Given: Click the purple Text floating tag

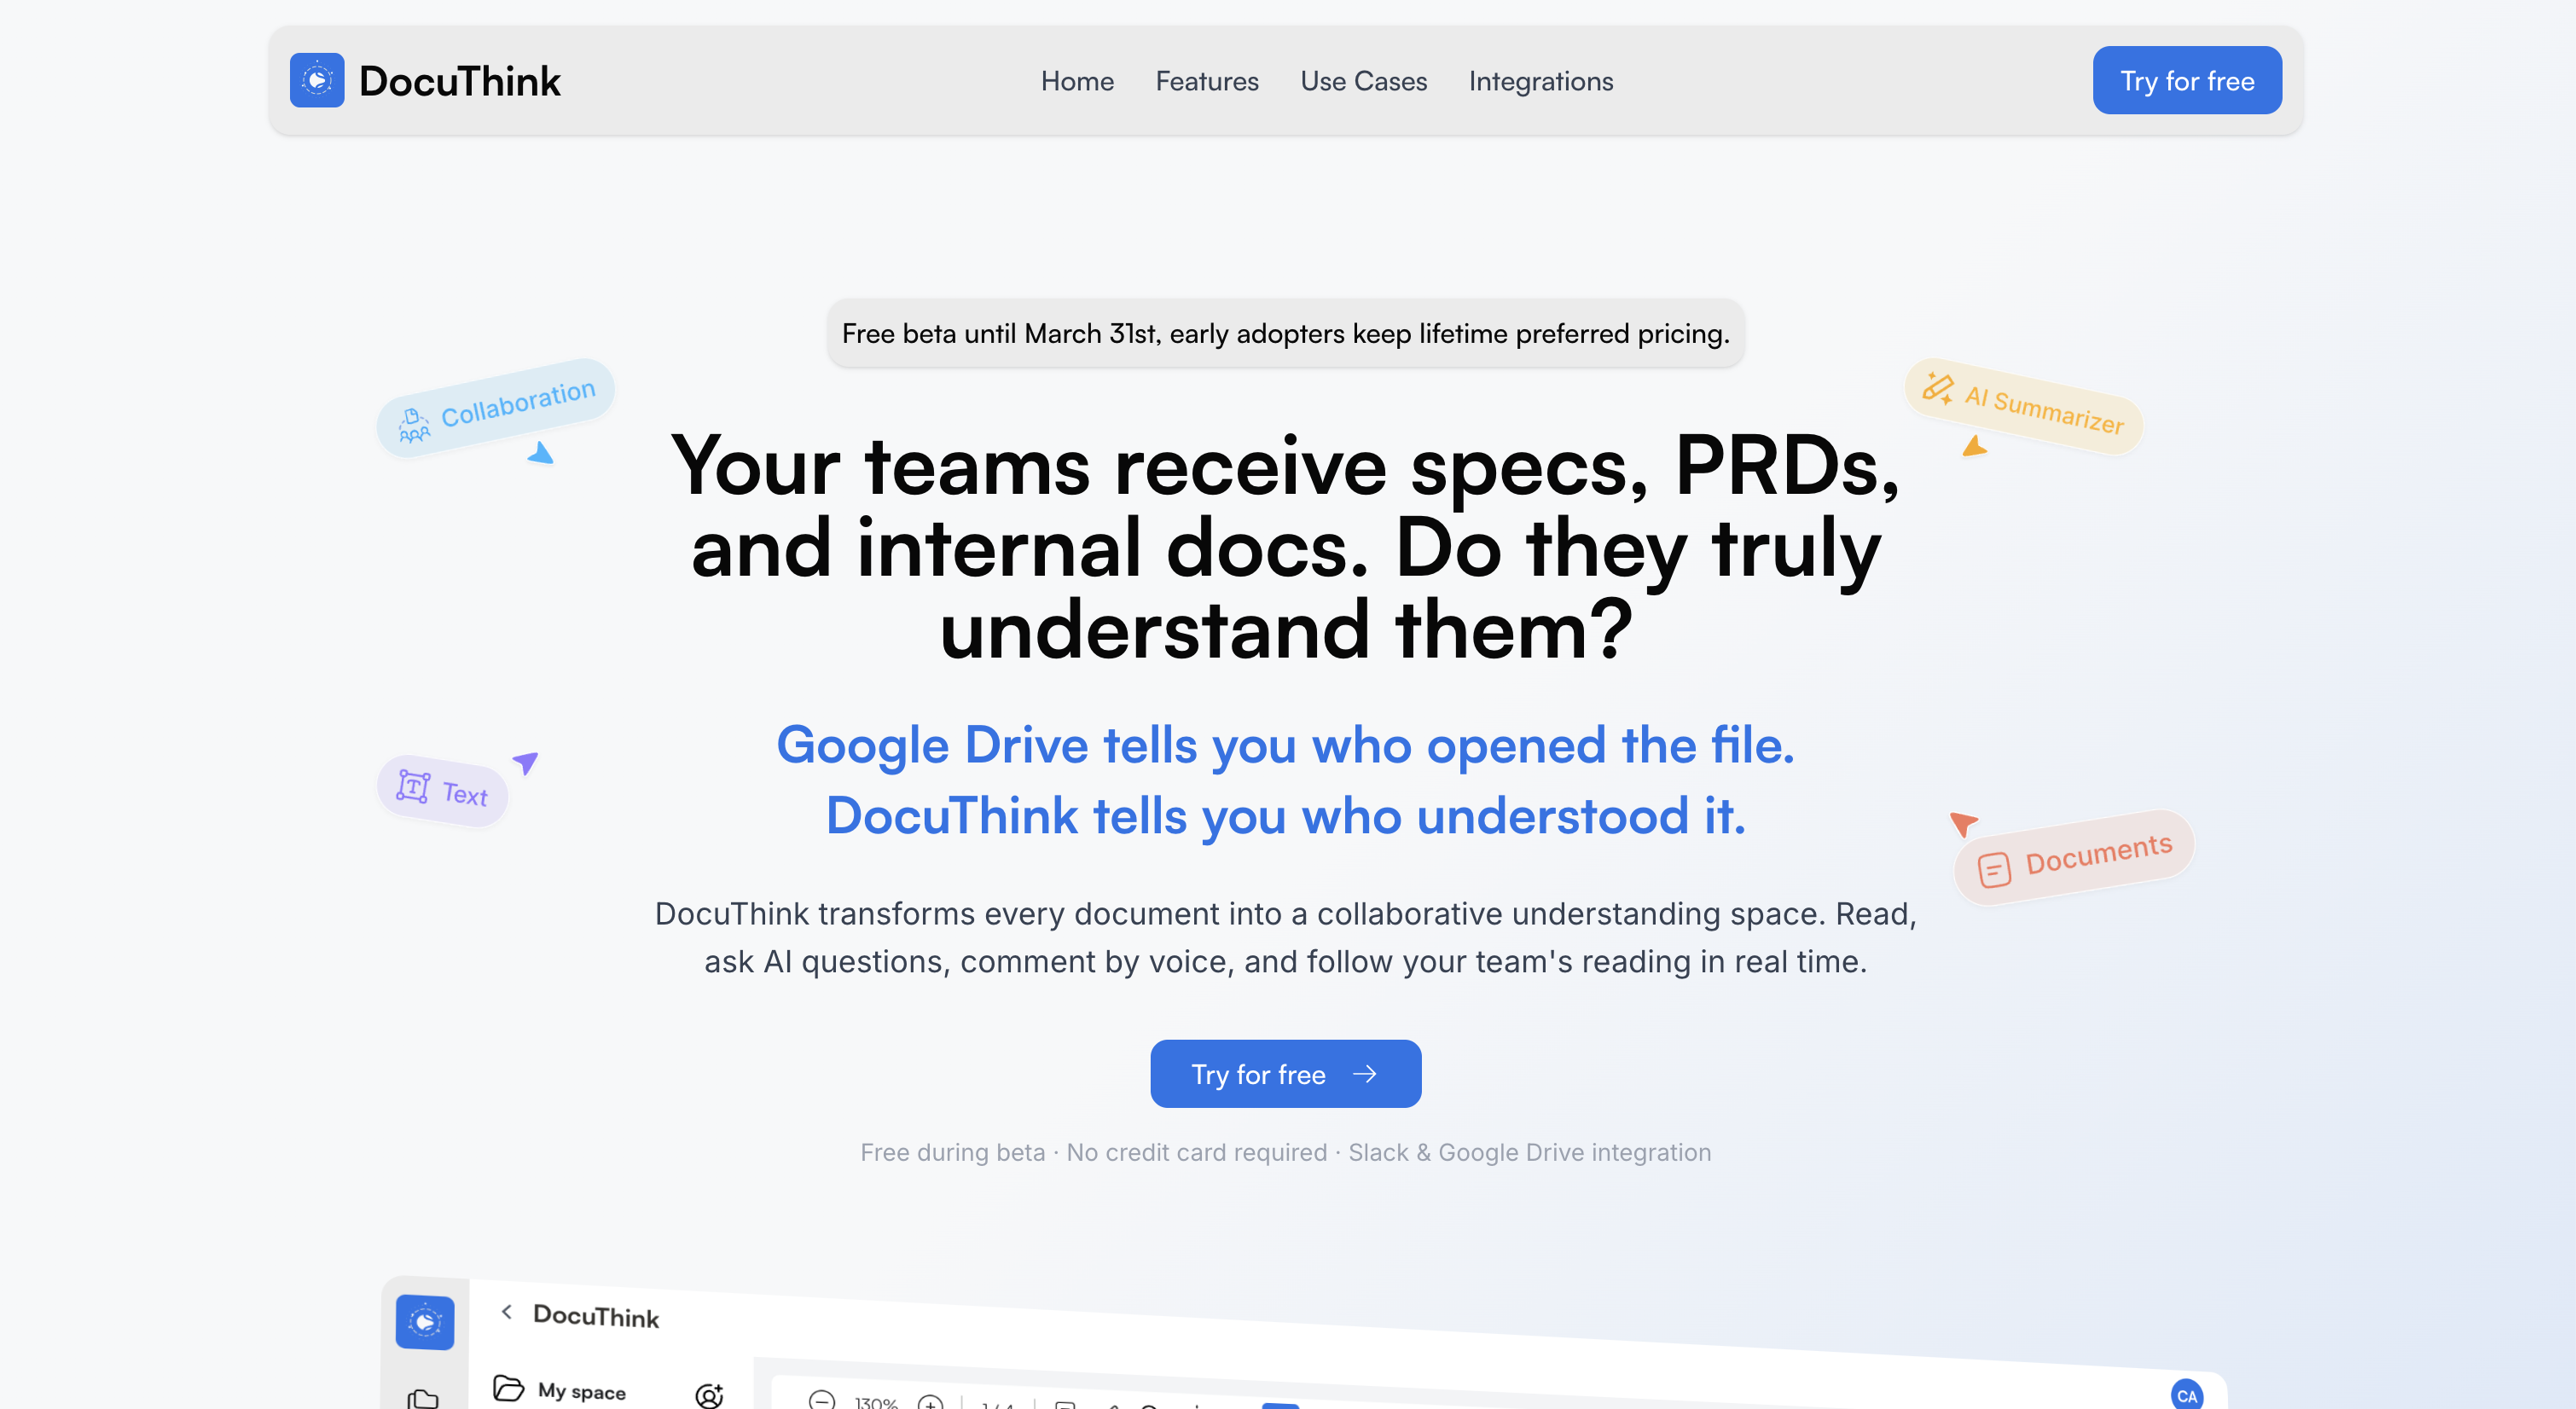Looking at the screenshot, I should point(443,790).
